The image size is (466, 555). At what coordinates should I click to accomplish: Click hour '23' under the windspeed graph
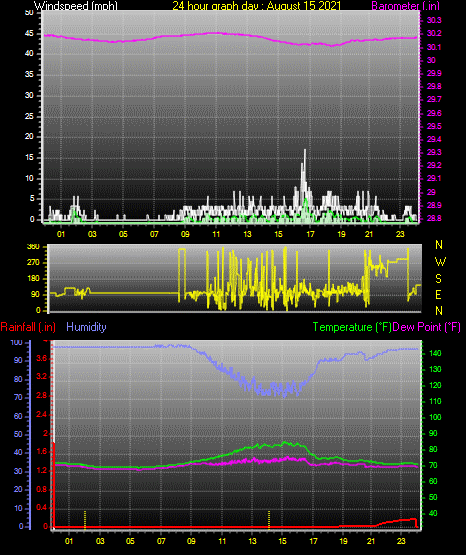[400, 234]
